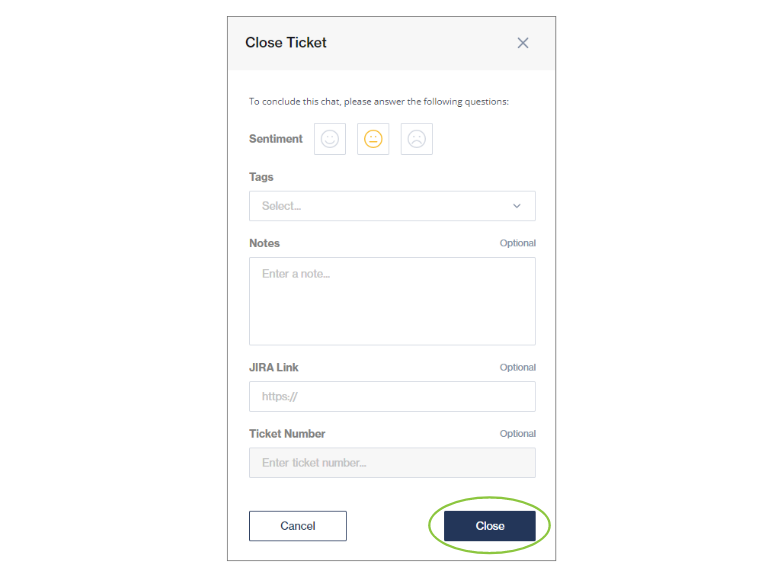Click into the JIRA Link https field
766x569 pixels.
pyautogui.click(x=392, y=396)
